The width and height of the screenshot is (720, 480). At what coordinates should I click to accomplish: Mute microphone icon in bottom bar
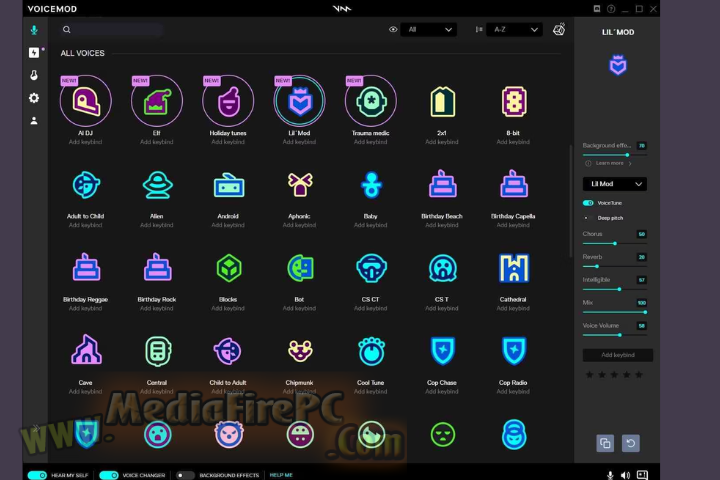pyautogui.click(x=610, y=475)
